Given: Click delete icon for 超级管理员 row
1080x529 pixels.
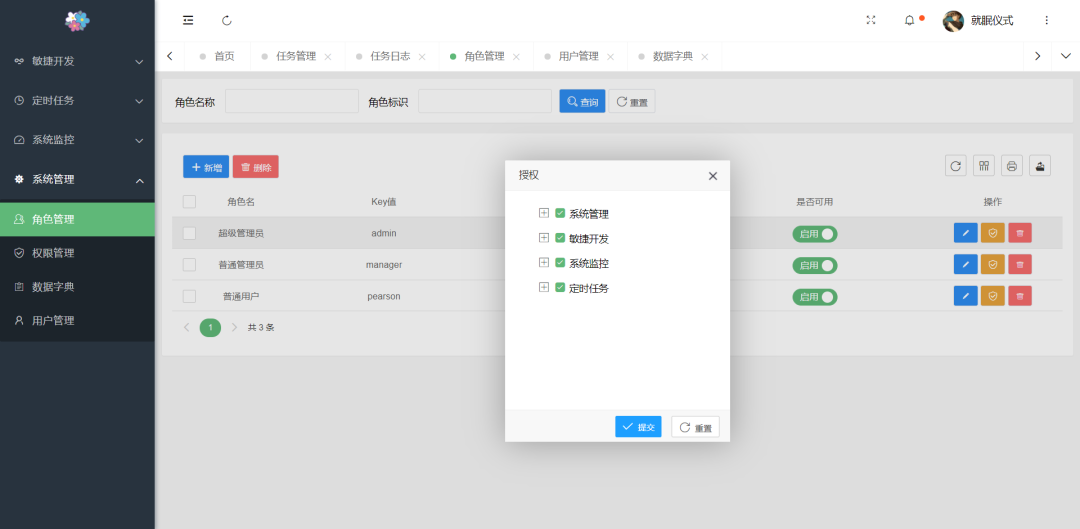Looking at the screenshot, I should (1020, 233).
